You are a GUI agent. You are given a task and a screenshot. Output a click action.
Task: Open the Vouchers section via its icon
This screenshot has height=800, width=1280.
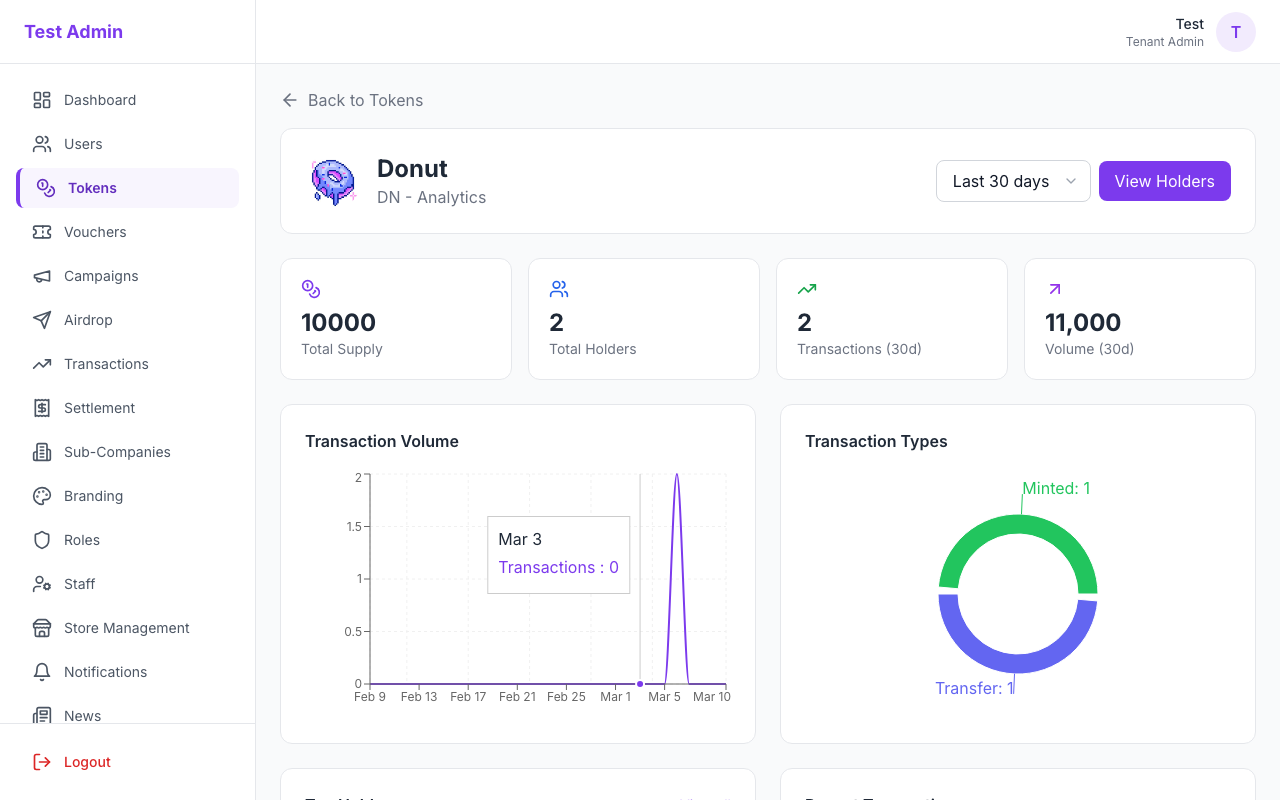click(41, 232)
